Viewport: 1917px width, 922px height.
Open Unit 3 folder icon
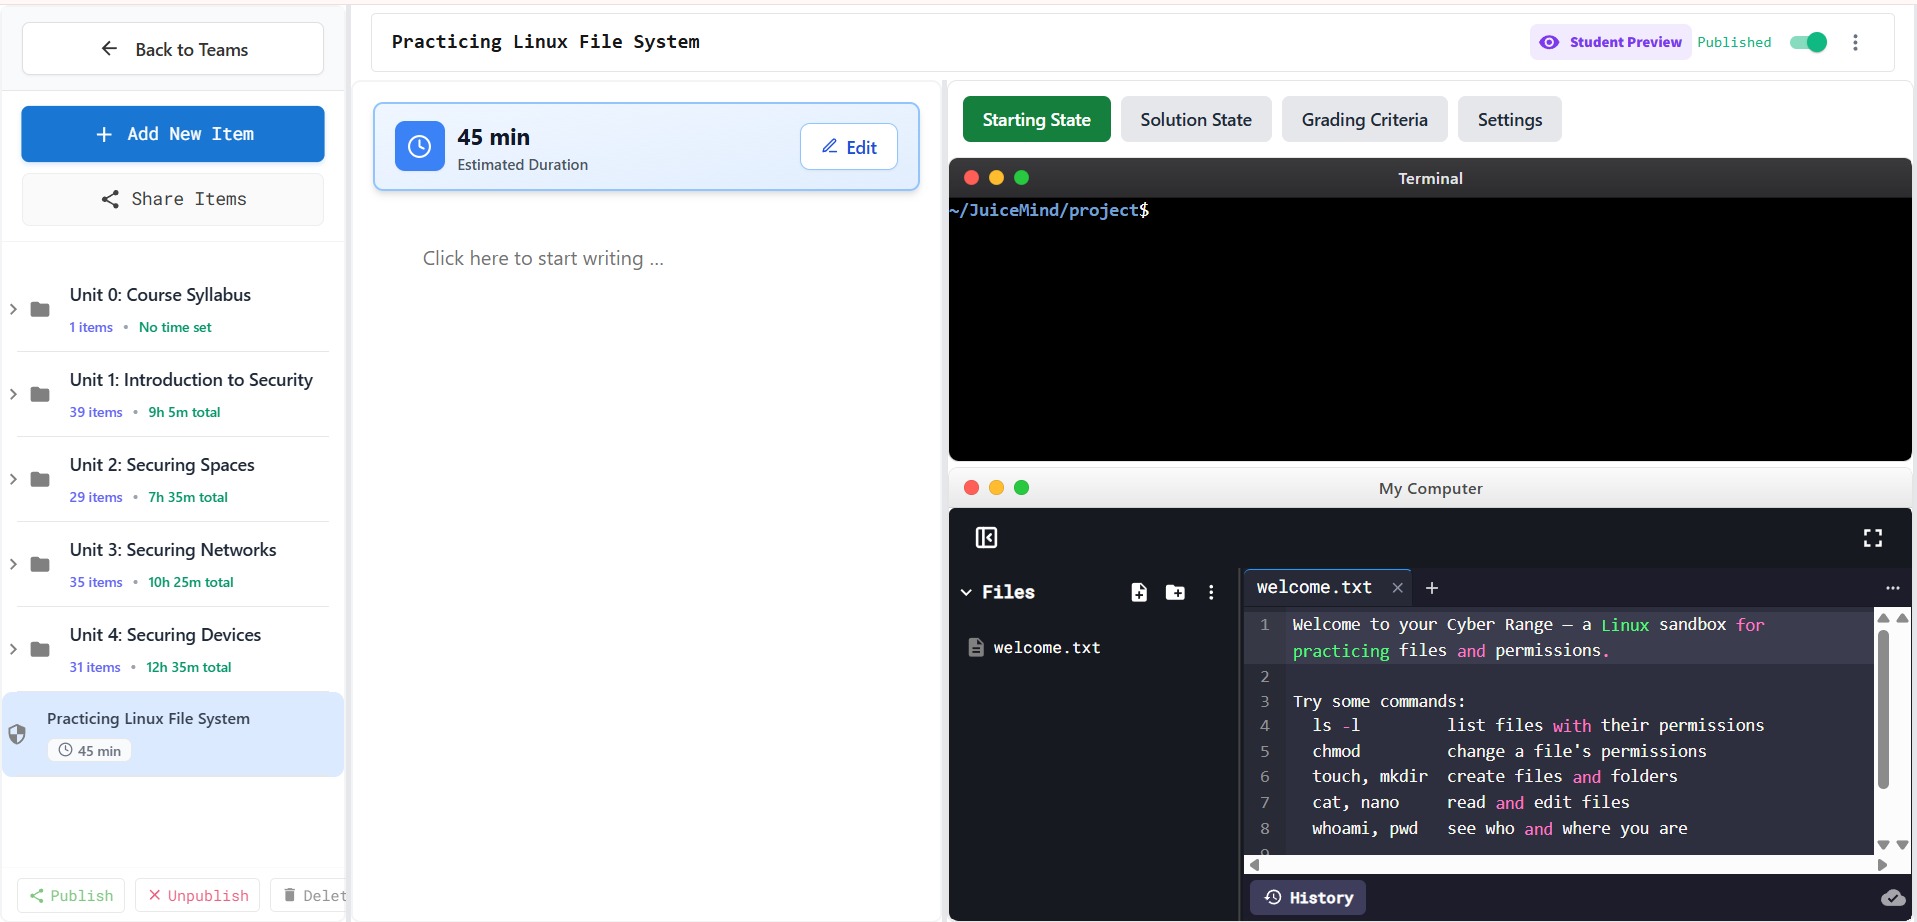40,564
